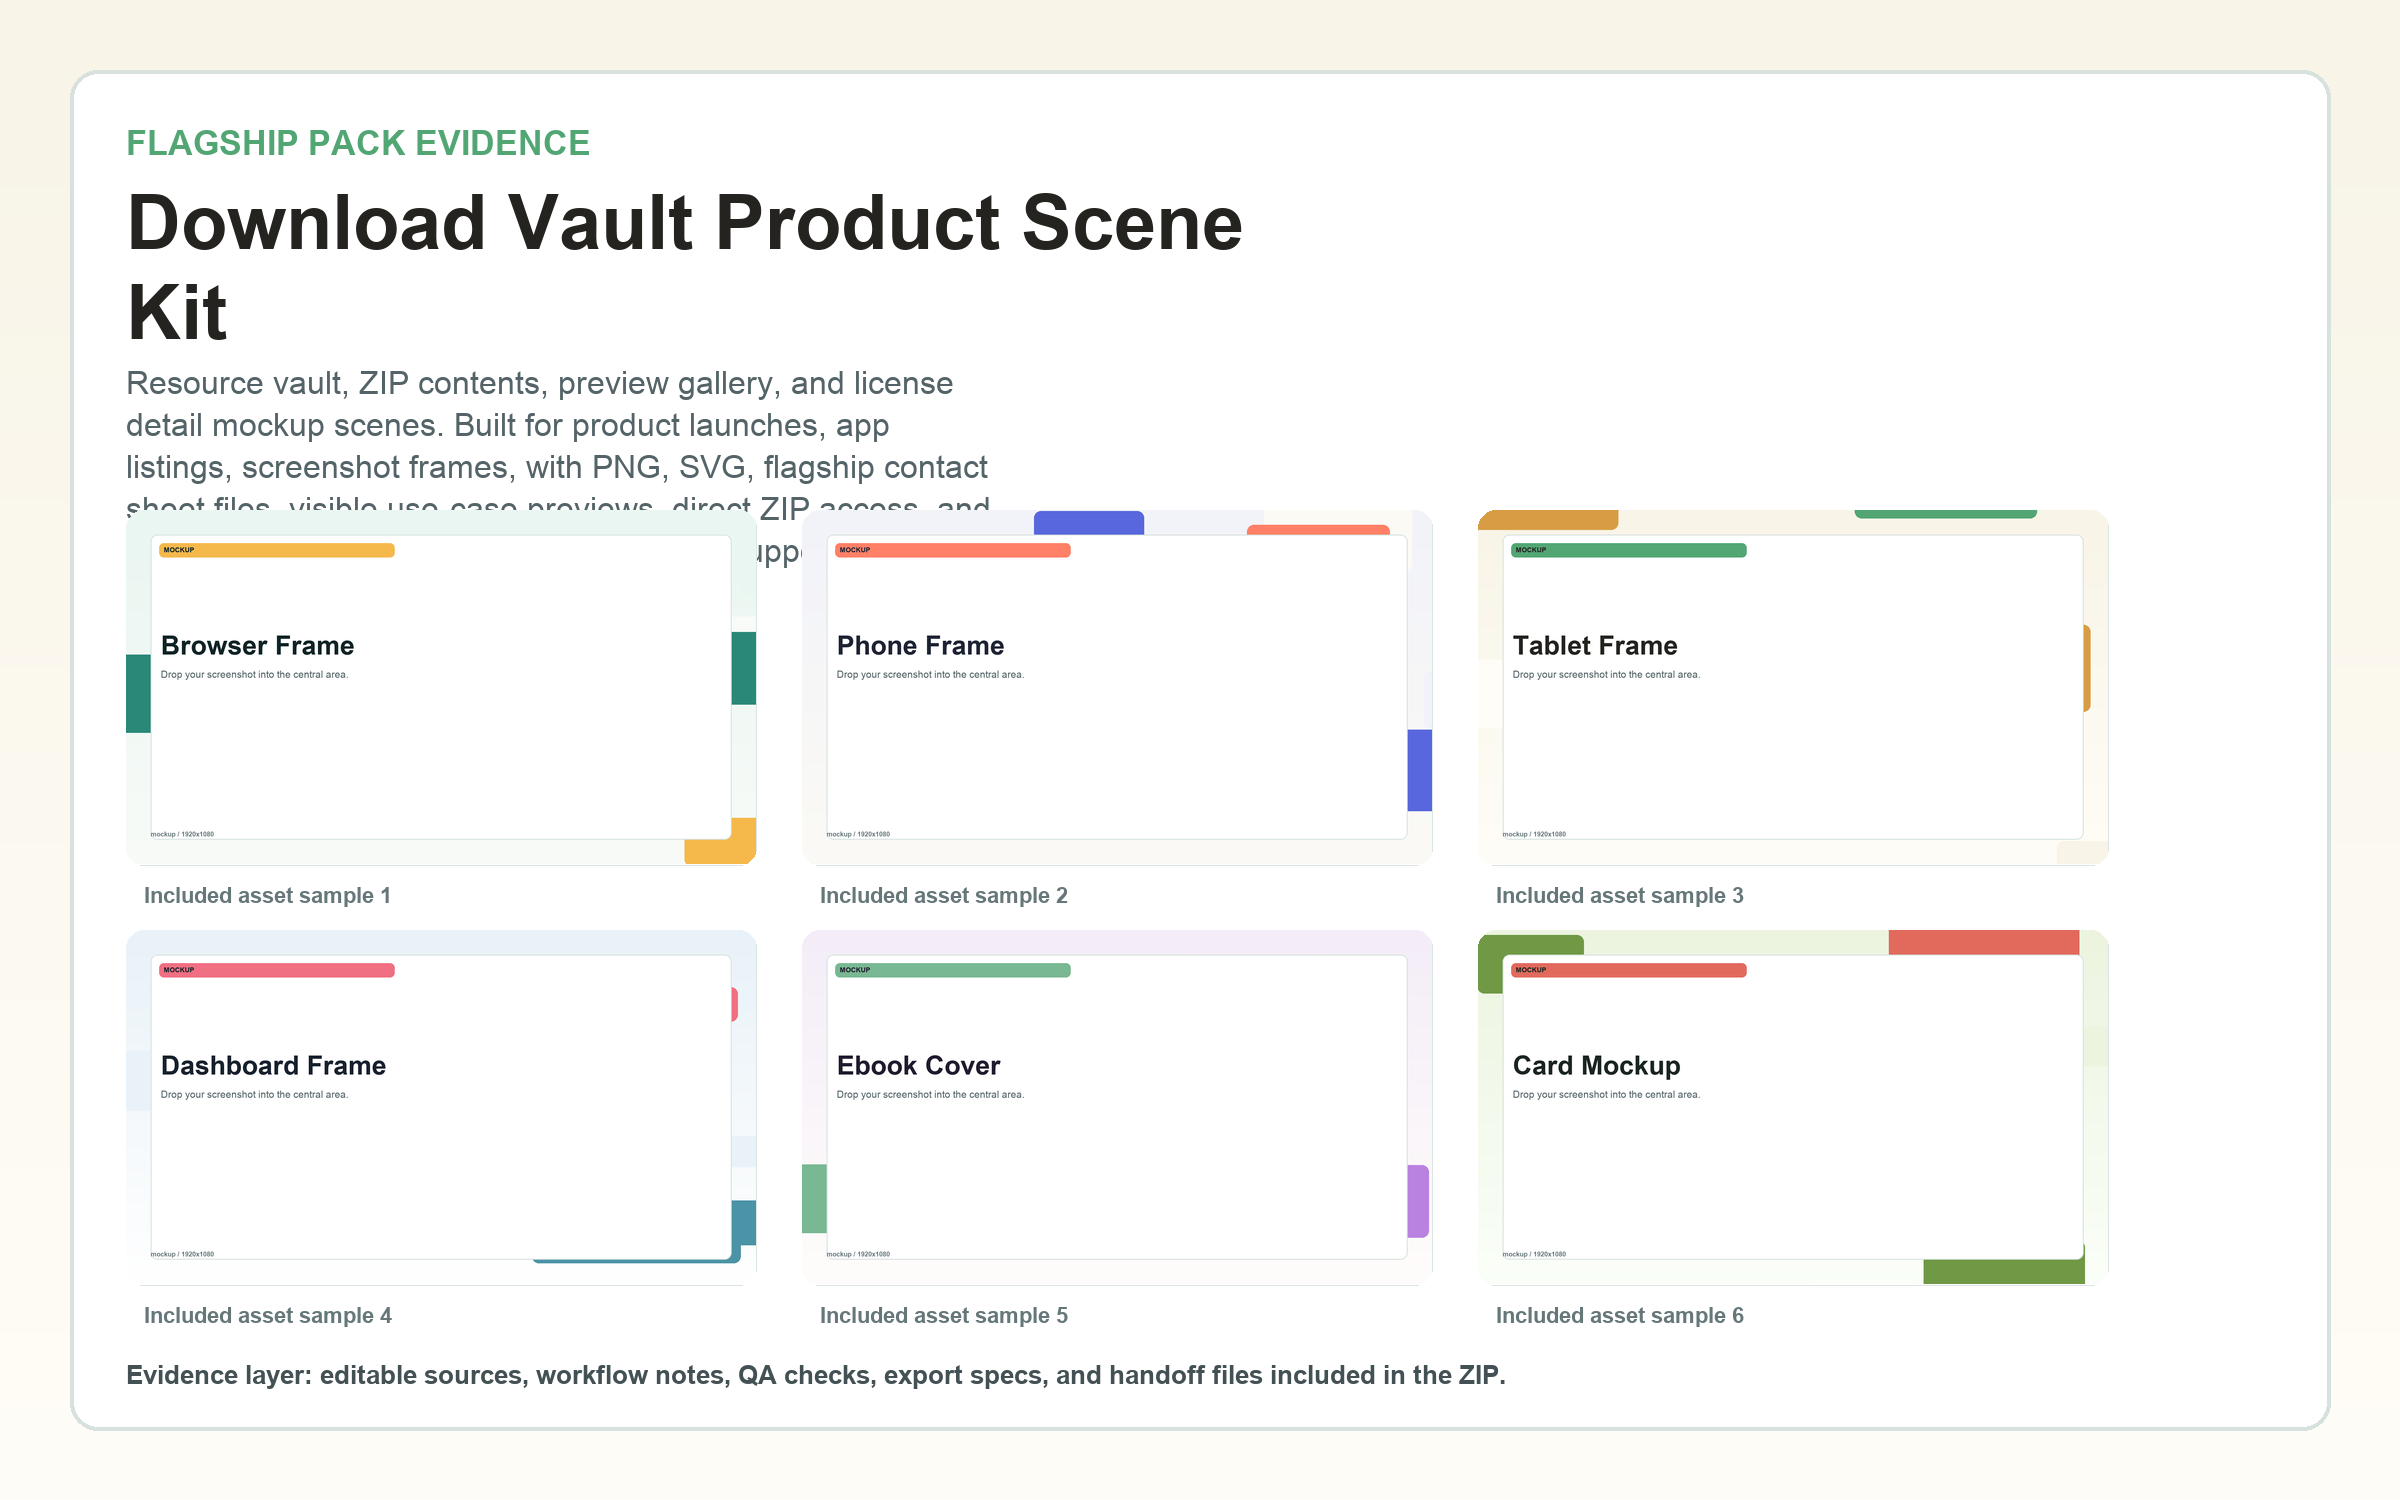Click the pink MOCKUP tag in Dashboard Frame
Image resolution: width=2400 pixels, height=1500 pixels.
tap(277, 970)
